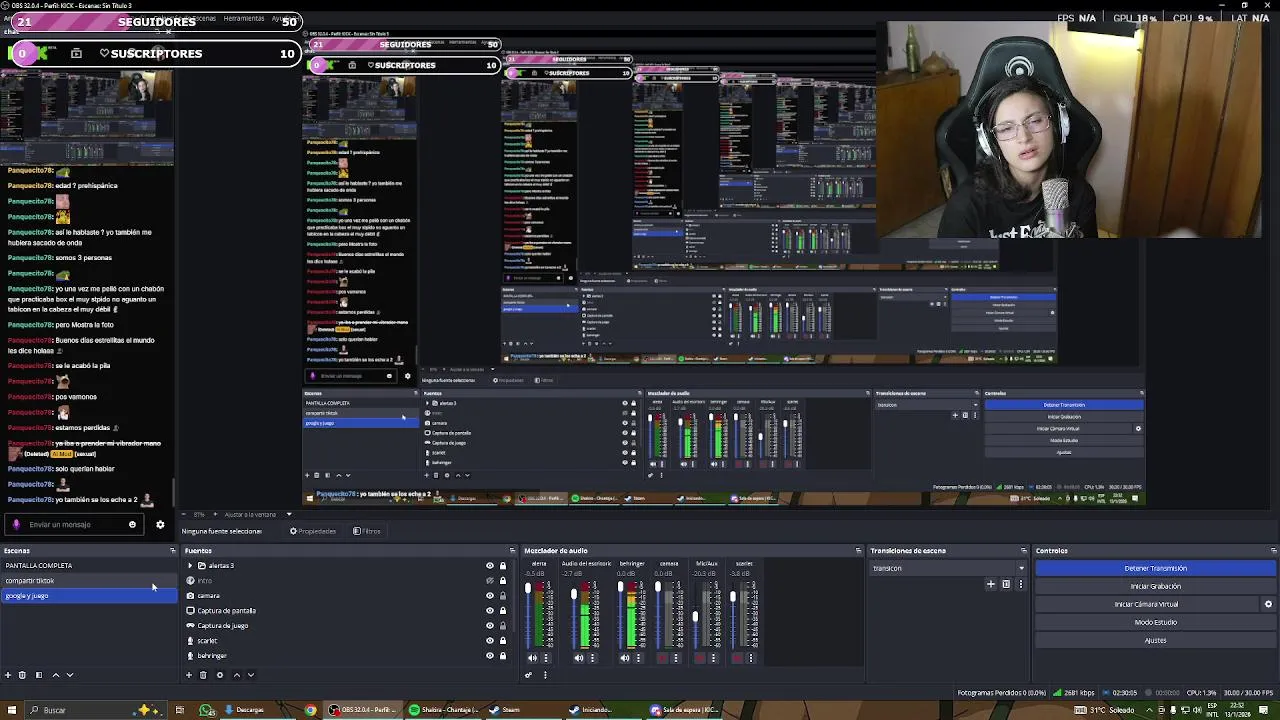Open audio mixer bottom options menu dots

coord(545,675)
